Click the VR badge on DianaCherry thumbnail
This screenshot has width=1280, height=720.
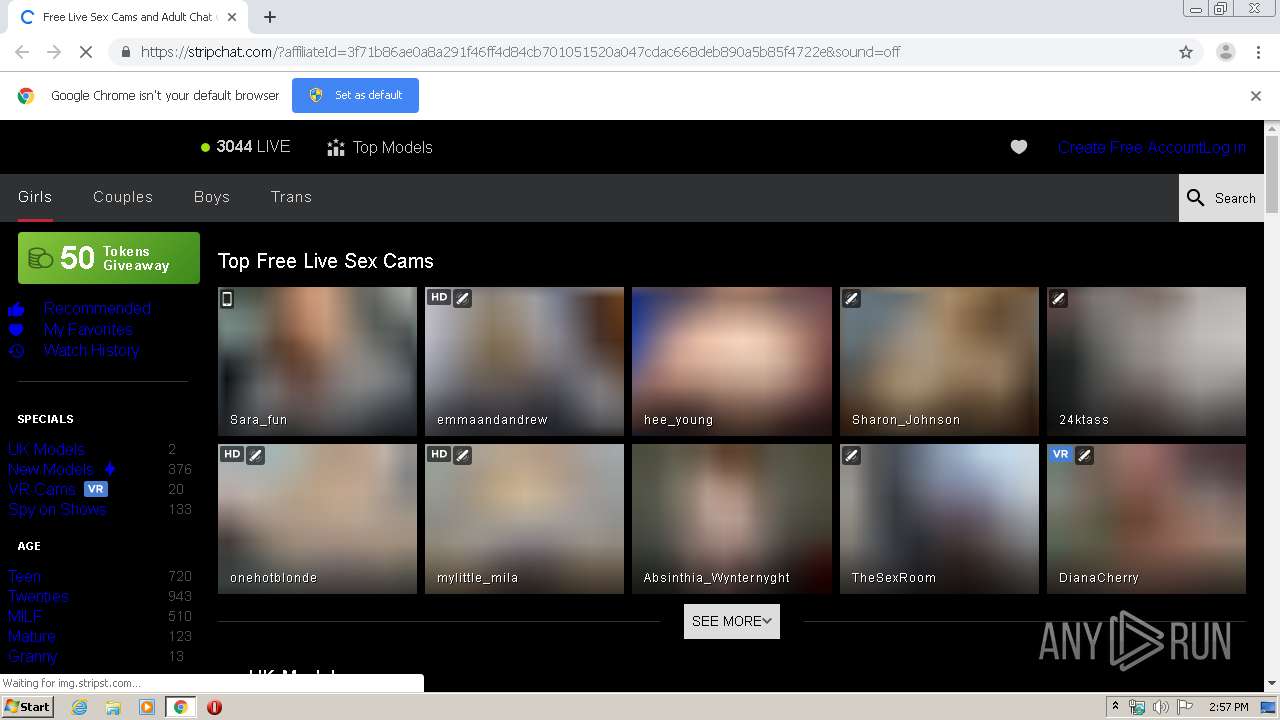[x=1061, y=454]
